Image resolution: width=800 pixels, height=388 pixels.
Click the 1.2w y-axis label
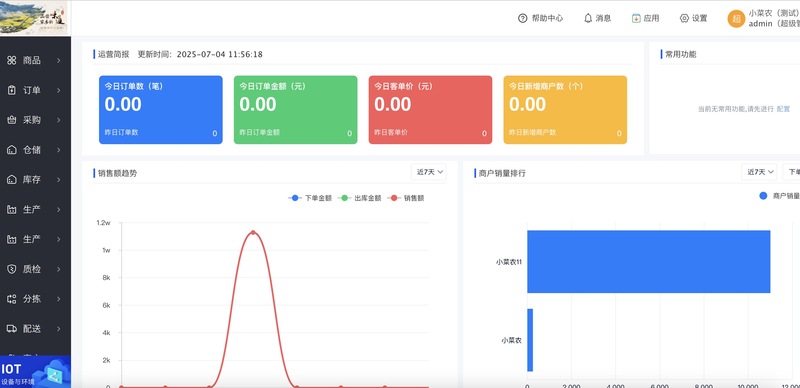(x=103, y=223)
